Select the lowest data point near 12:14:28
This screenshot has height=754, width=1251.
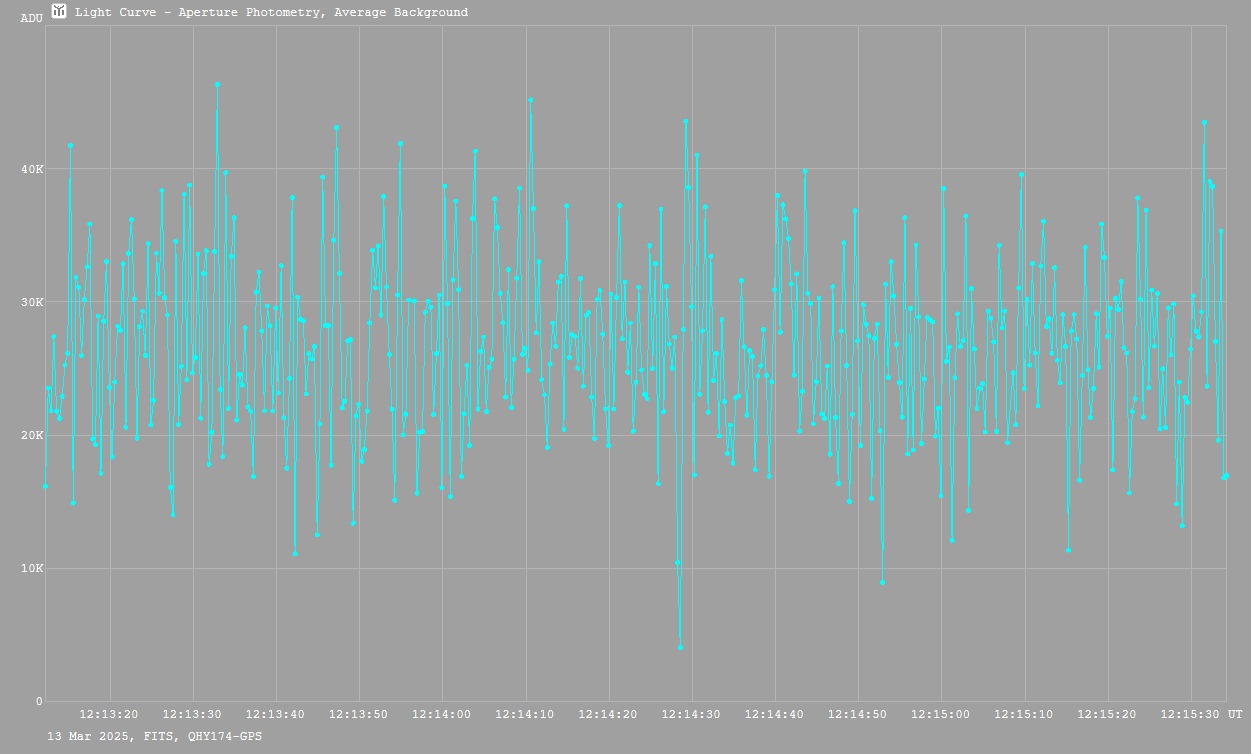click(x=680, y=647)
